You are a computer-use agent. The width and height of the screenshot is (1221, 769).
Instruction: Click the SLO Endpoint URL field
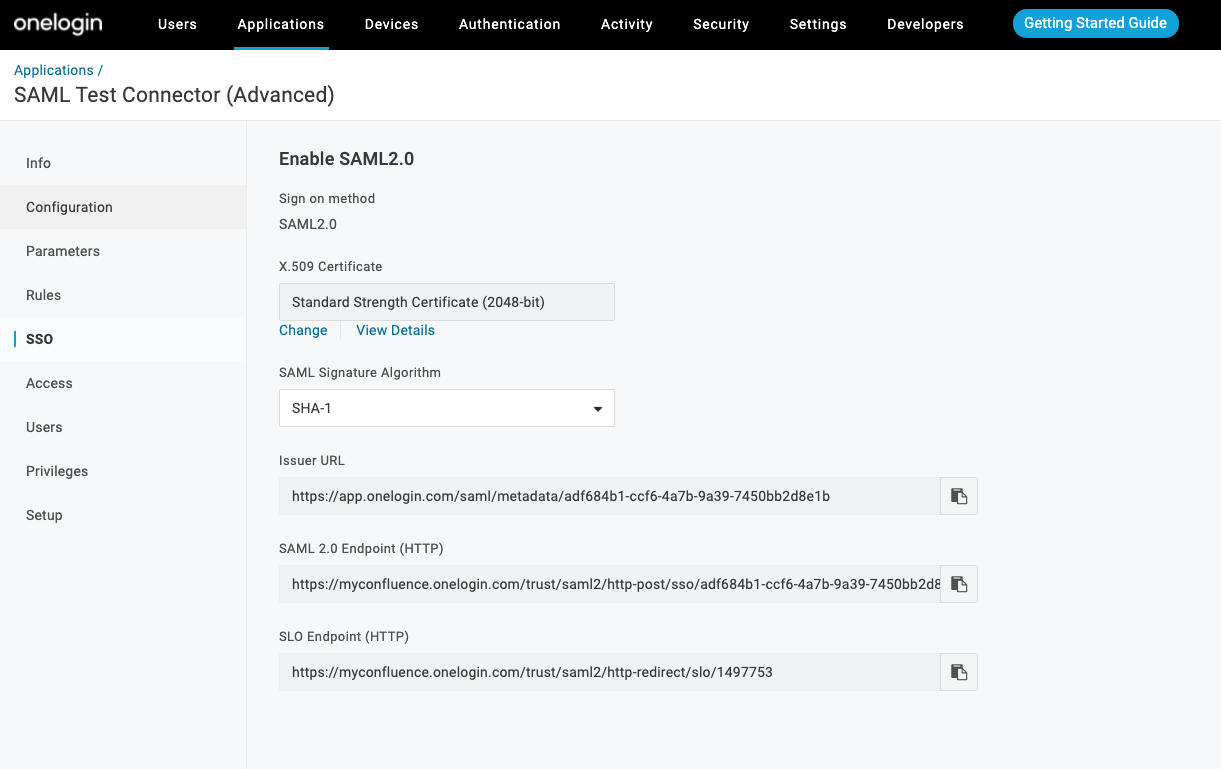[610, 672]
